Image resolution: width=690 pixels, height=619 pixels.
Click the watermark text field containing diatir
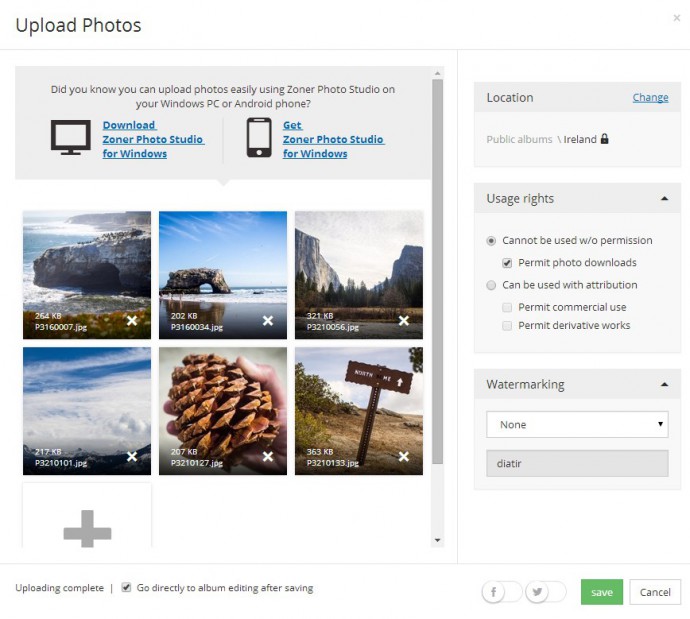click(577, 463)
